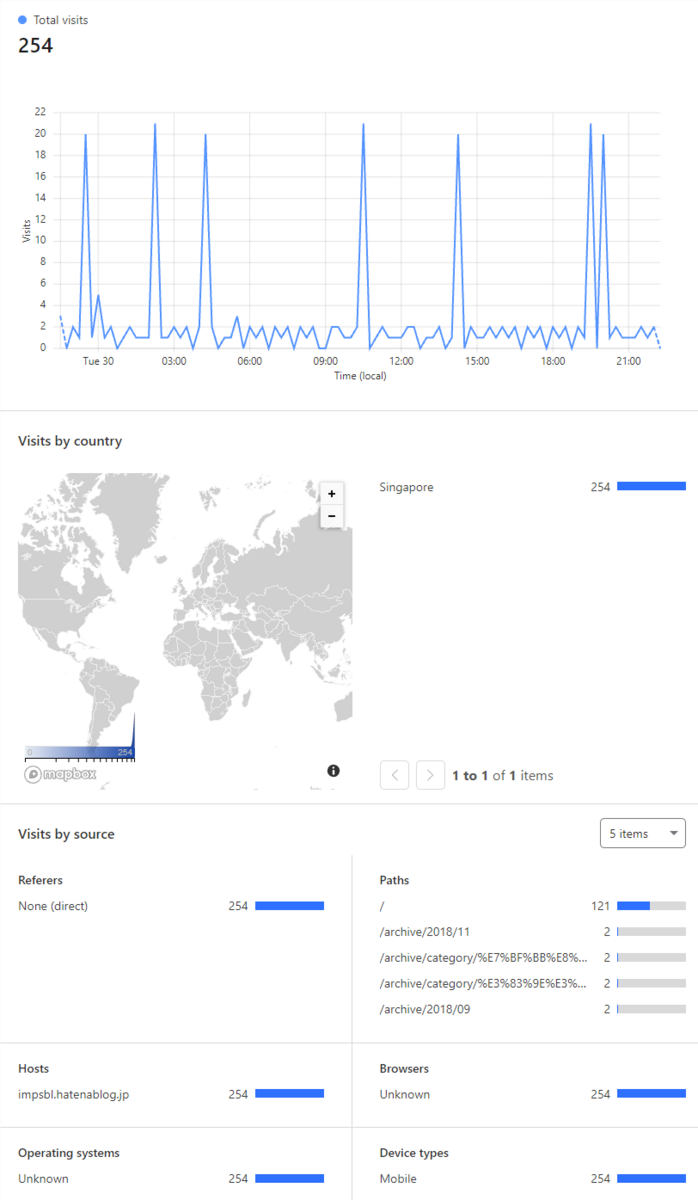Select the Unknown browser entry

pos(532,1094)
